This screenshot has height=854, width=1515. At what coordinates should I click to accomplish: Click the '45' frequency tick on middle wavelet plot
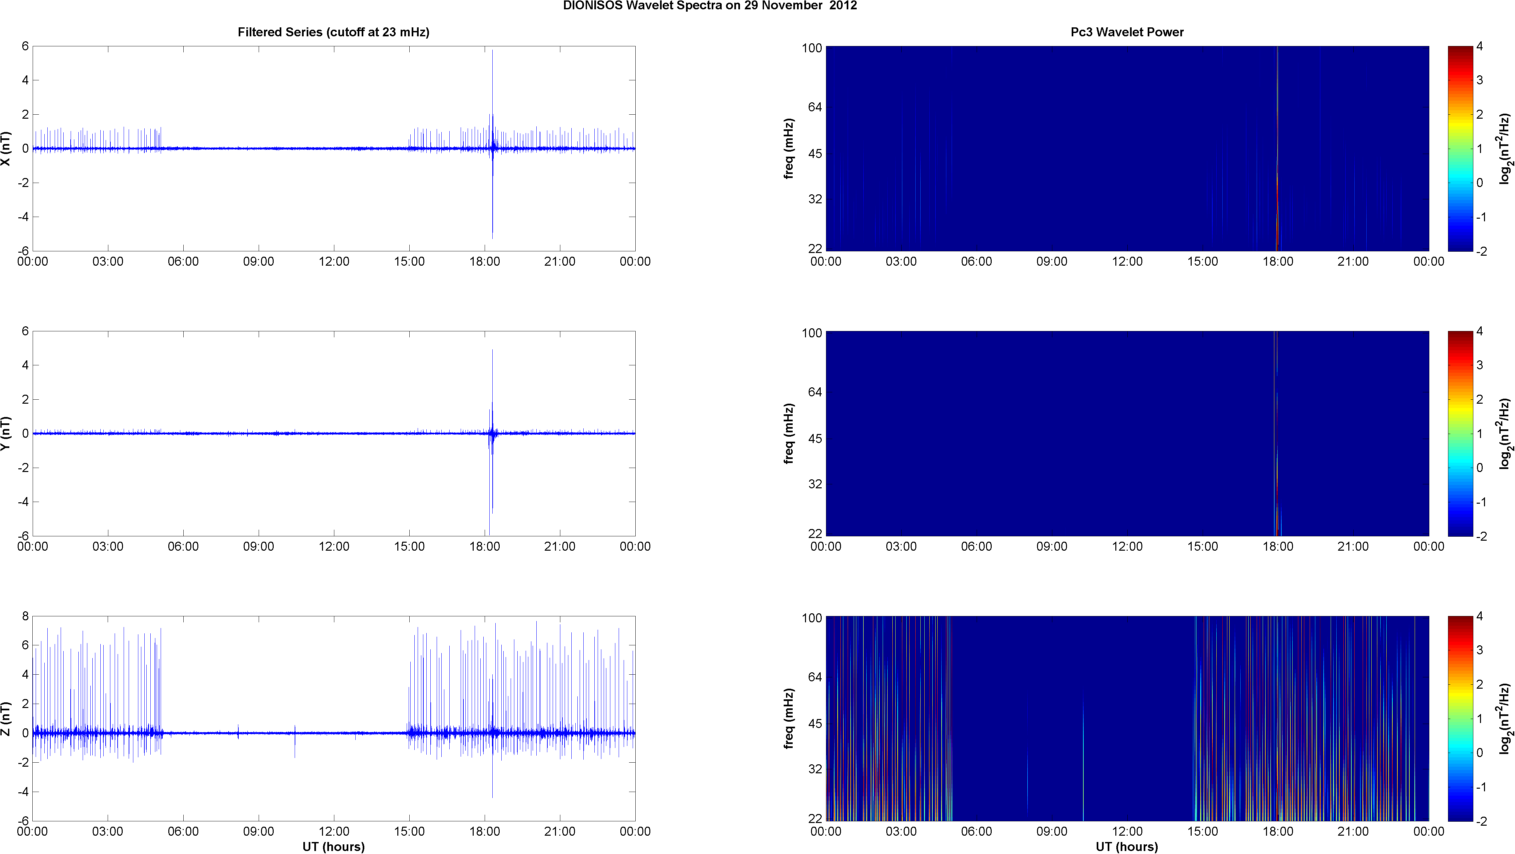[x=815, y=439]
